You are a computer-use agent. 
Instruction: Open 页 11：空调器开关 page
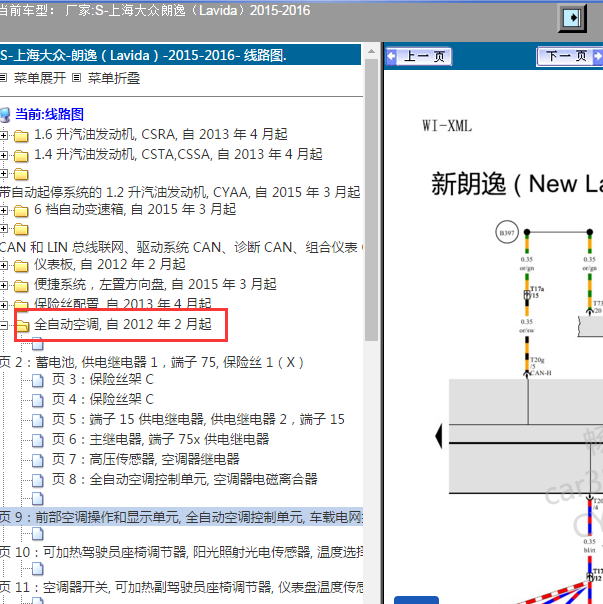pyautogui.click(x=181, y=587)
